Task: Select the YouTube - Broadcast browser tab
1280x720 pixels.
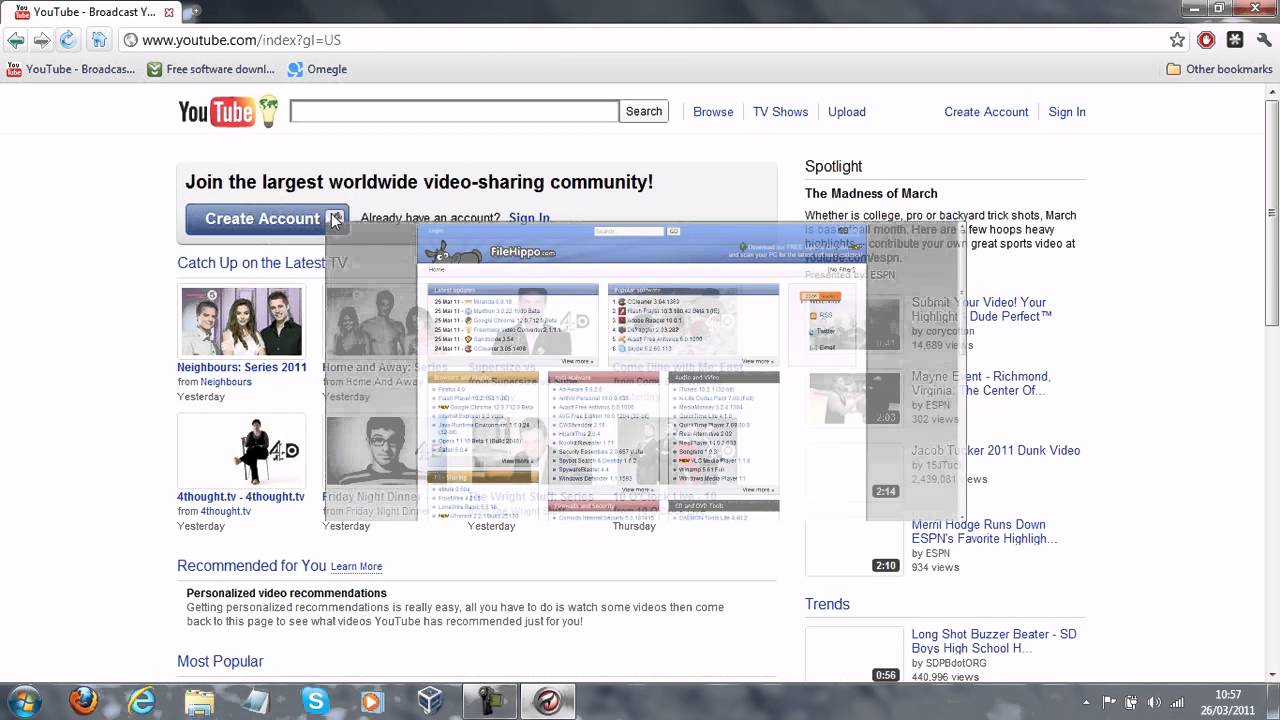Action: 90,11
